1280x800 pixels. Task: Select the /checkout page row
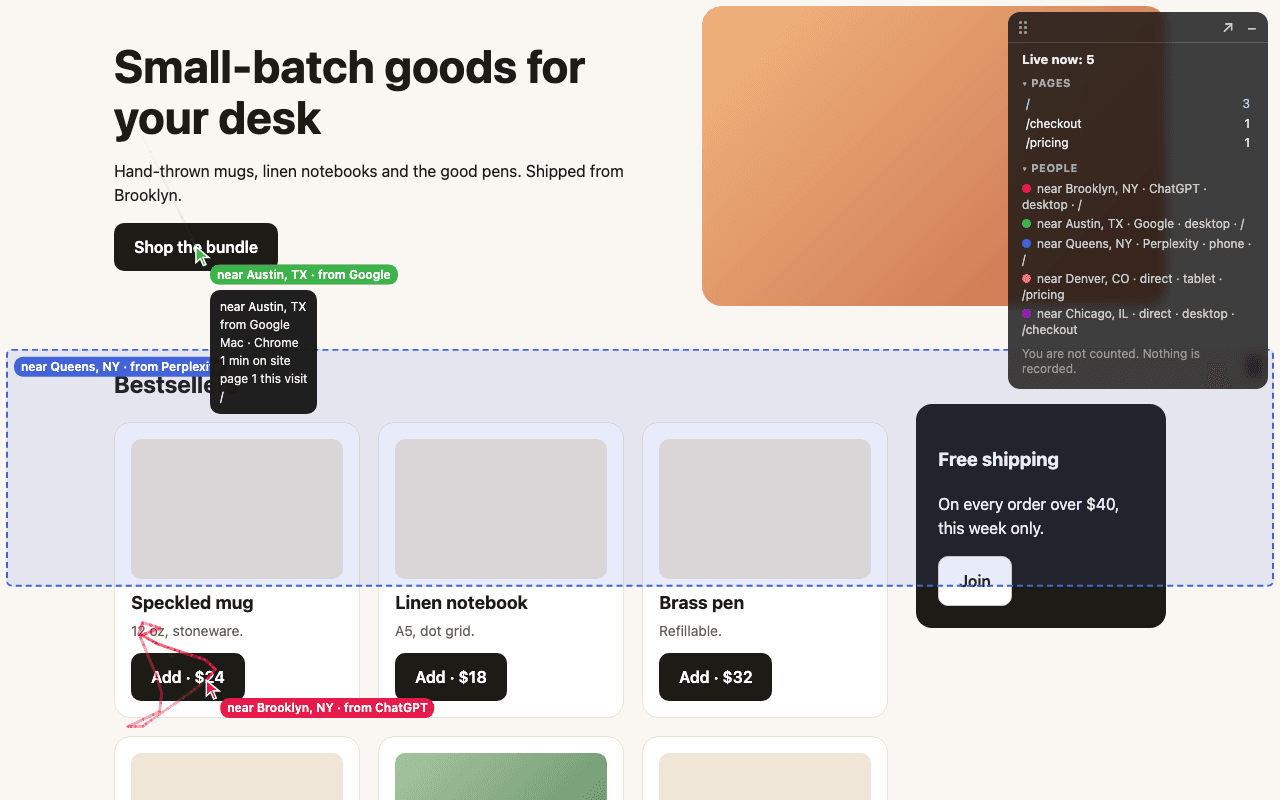tap(1138, 124)
